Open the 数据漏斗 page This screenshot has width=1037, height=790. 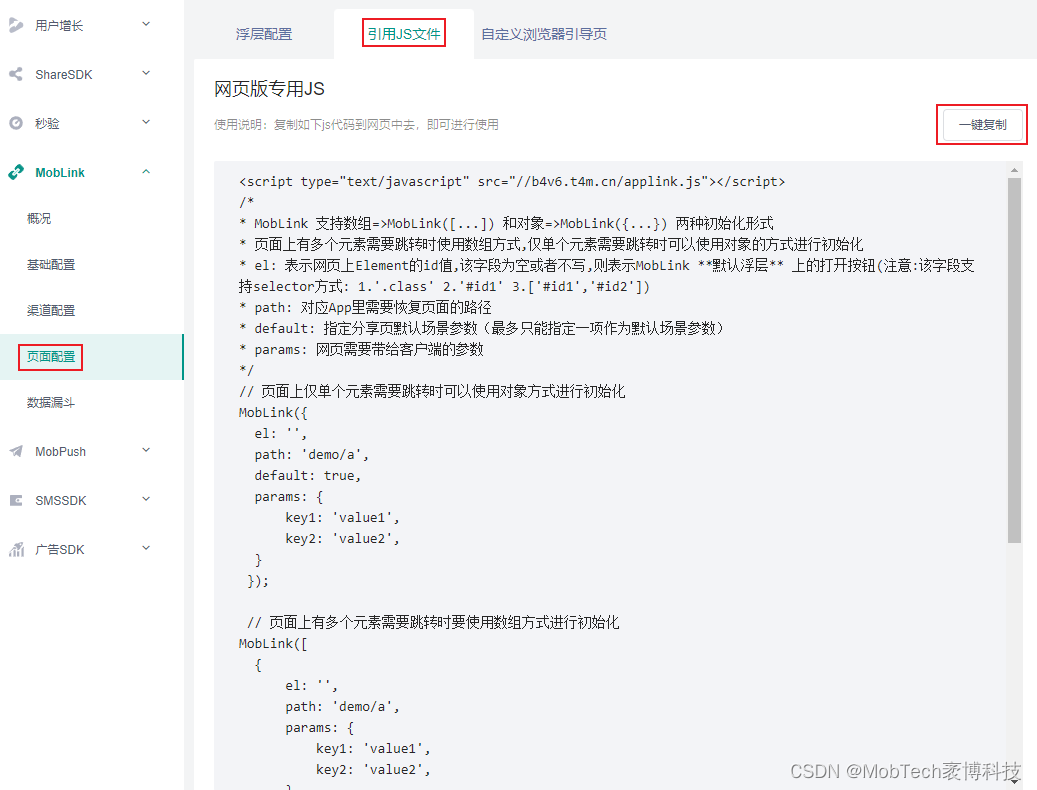pyautogui.click(x=52, y=402)
